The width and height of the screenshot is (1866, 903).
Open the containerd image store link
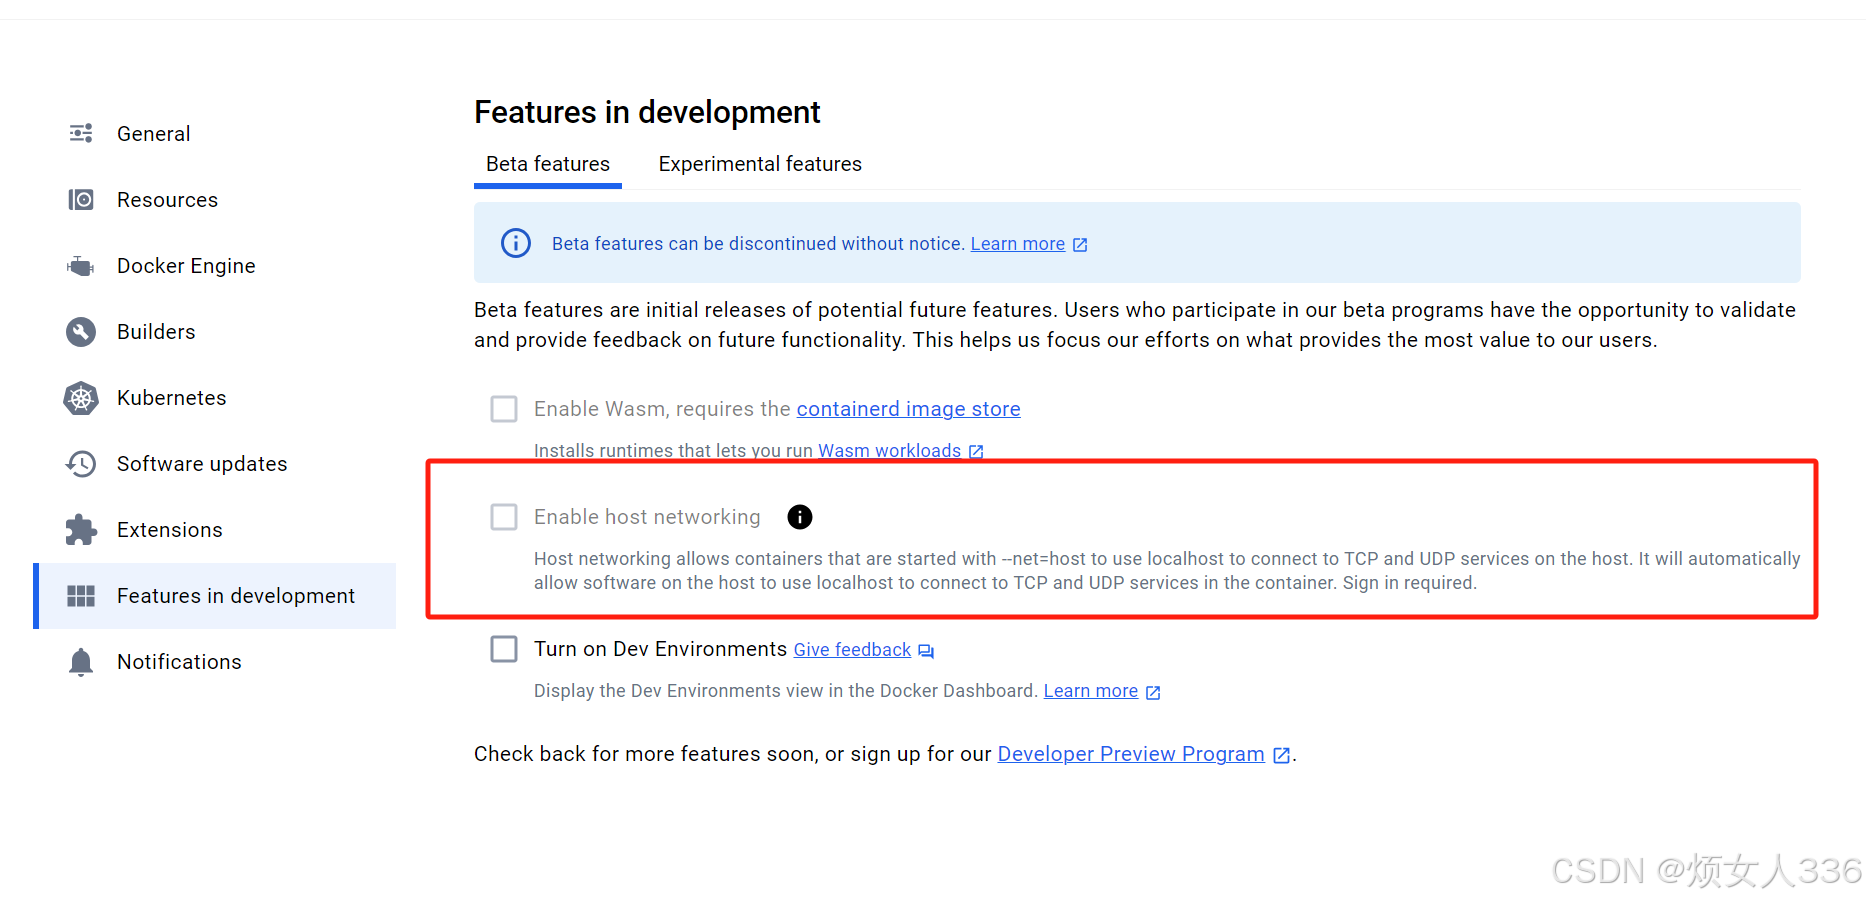(907, 408)
